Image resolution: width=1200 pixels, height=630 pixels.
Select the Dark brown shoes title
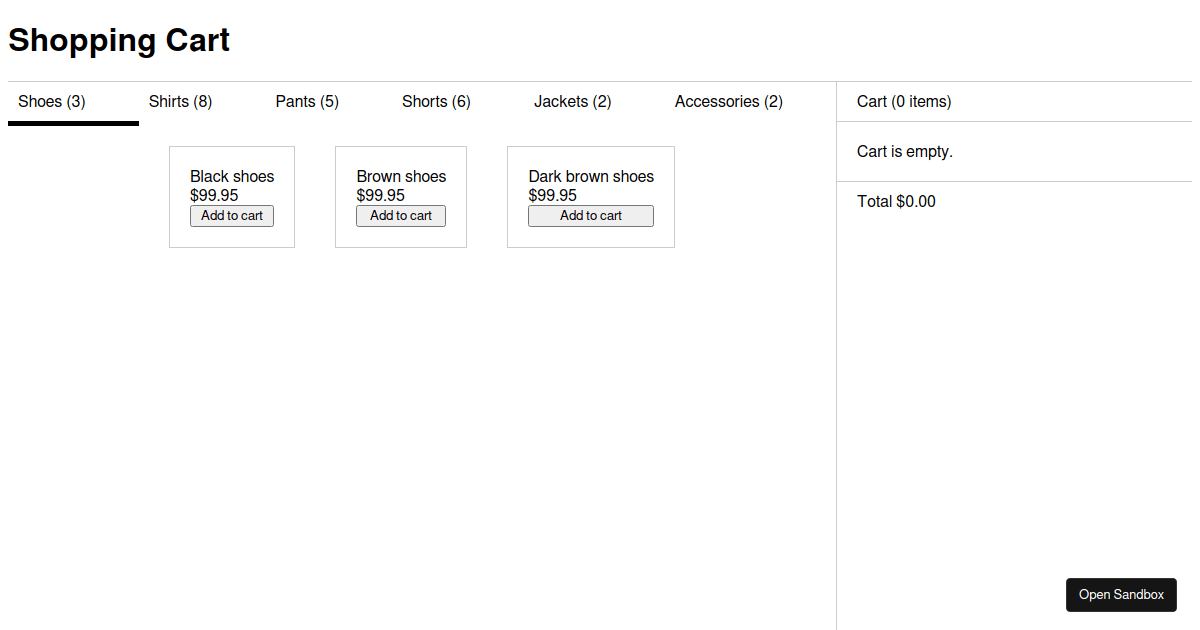[591, 177]
